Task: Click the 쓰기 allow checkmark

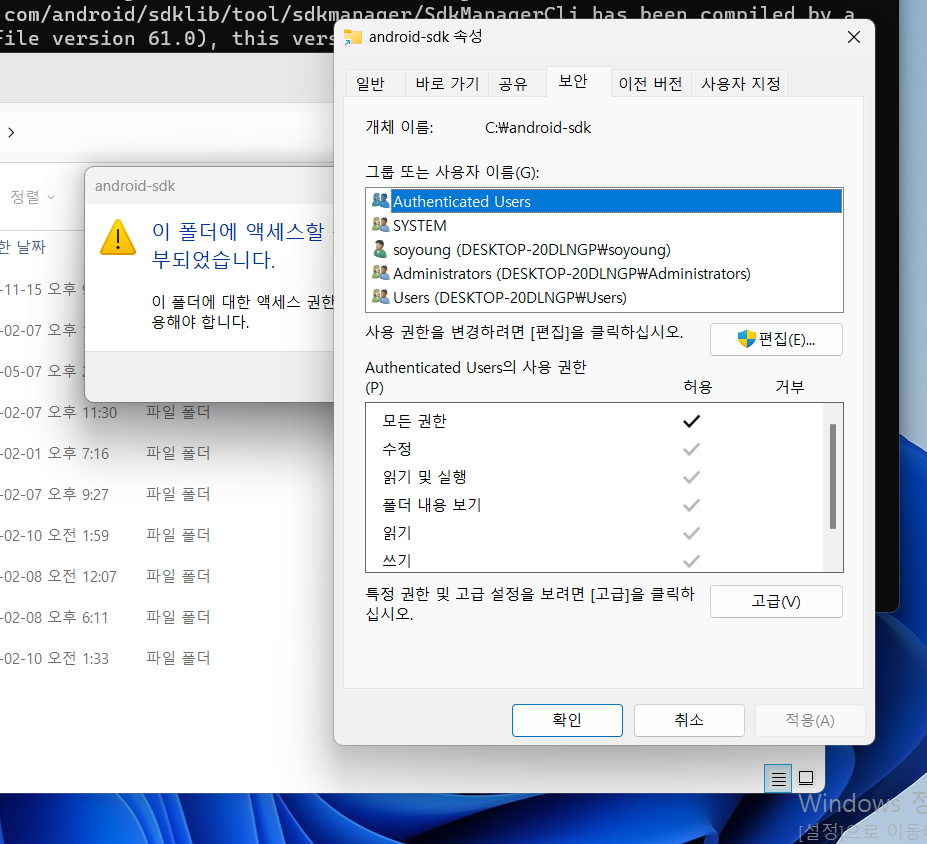Action: 691,560
